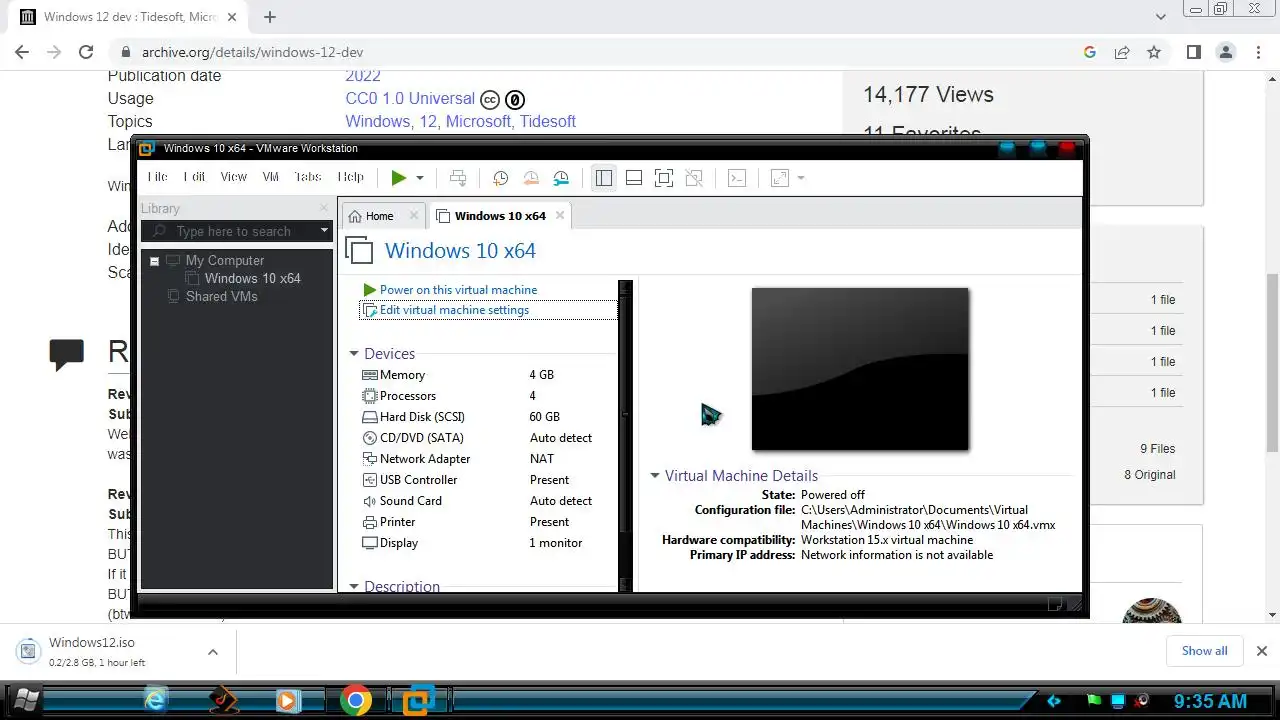Select the Hard Disk (SCSI) device
The width and height of the screenshot is (1280, 720).
pos(489,417)
